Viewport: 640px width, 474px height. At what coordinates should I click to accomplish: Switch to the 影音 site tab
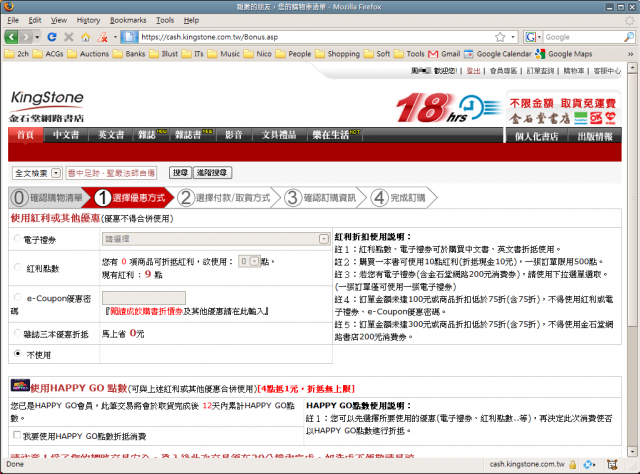pyautogui.click(x=234, y=135)
